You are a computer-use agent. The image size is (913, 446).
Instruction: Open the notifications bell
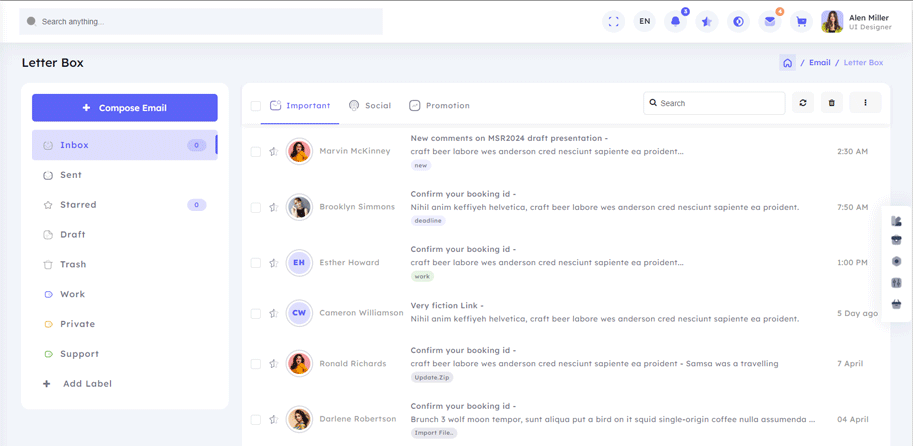coord(675,21)
